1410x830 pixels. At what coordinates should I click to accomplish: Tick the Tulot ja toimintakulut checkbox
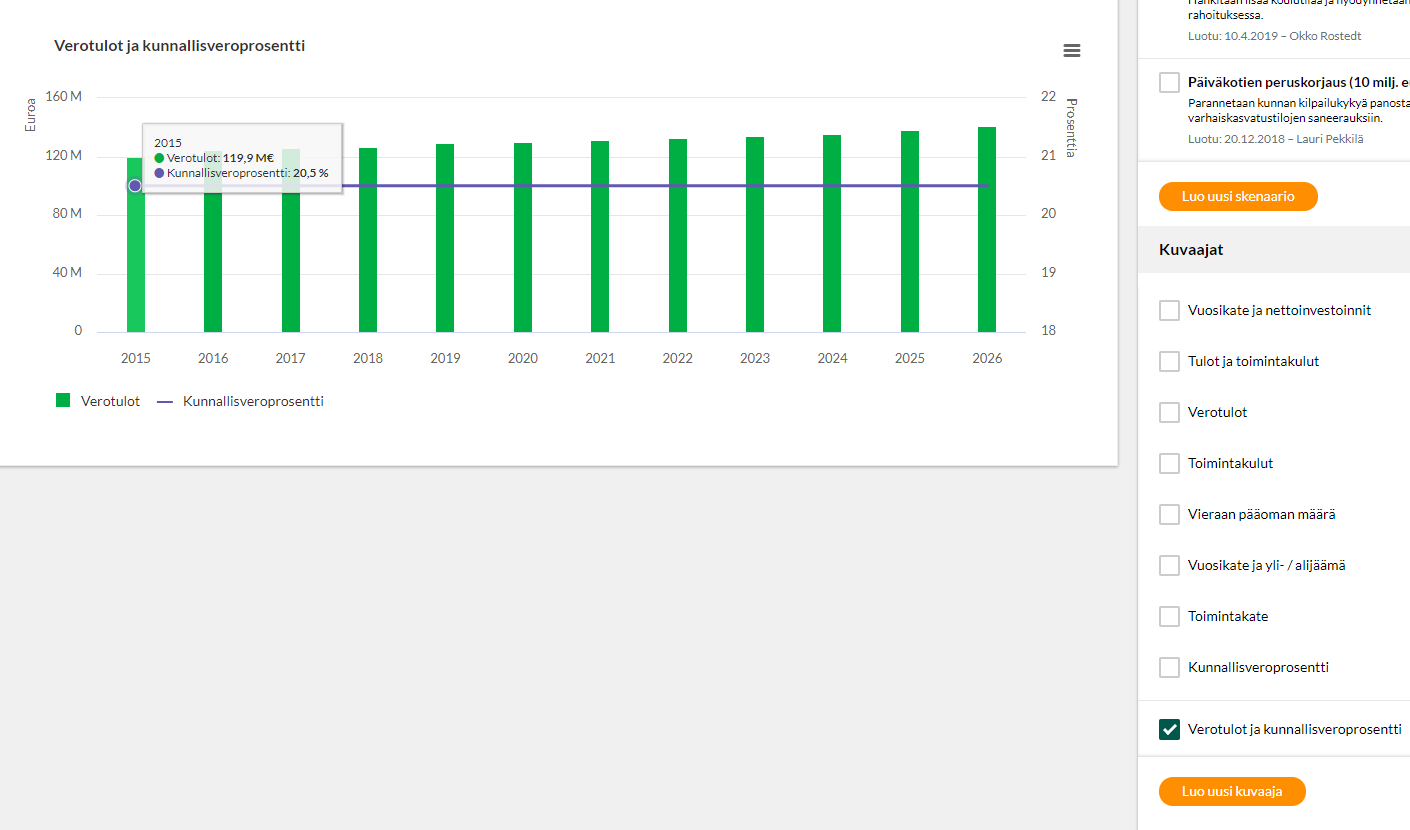1169,361
